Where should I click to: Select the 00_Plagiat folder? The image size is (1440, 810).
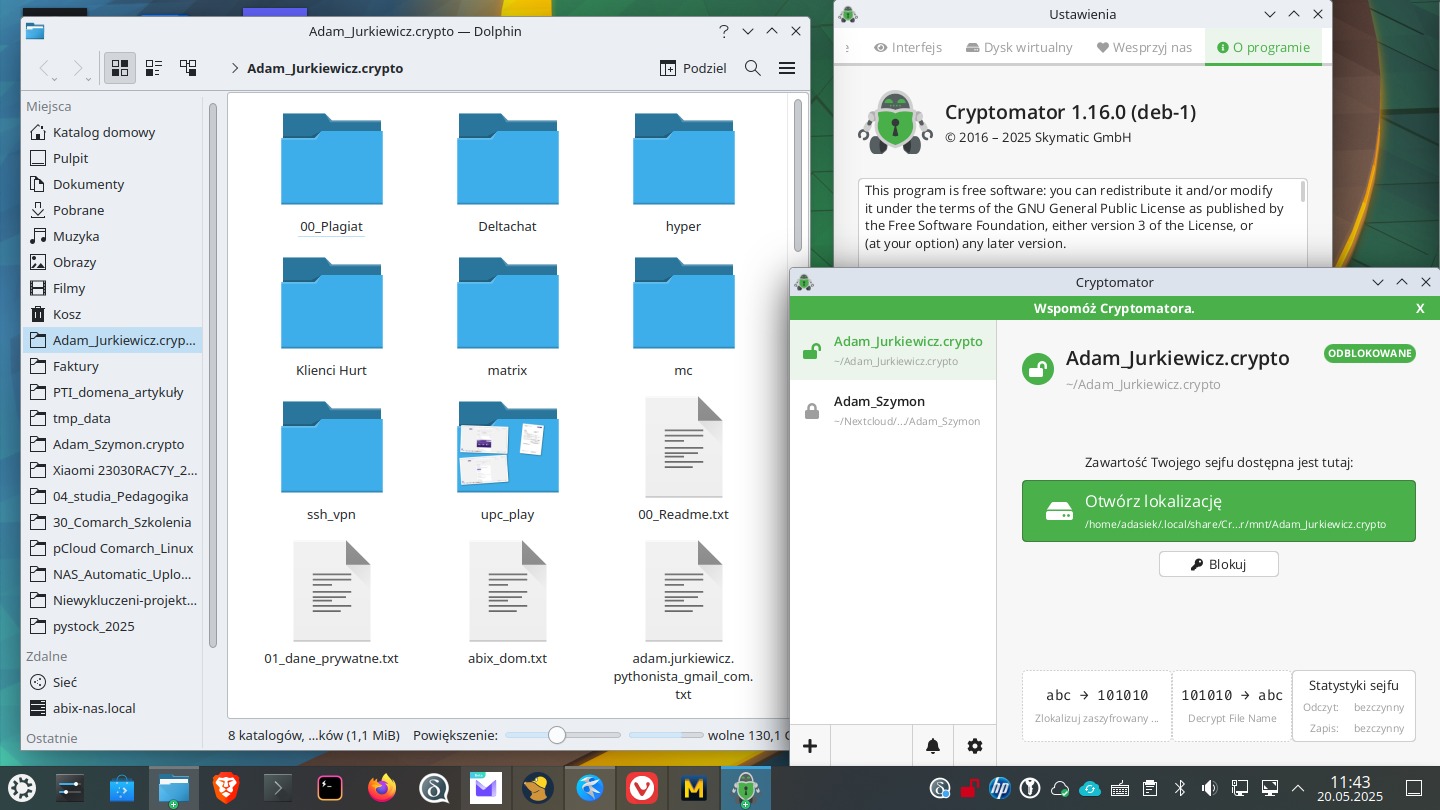[x=331, y=173]
